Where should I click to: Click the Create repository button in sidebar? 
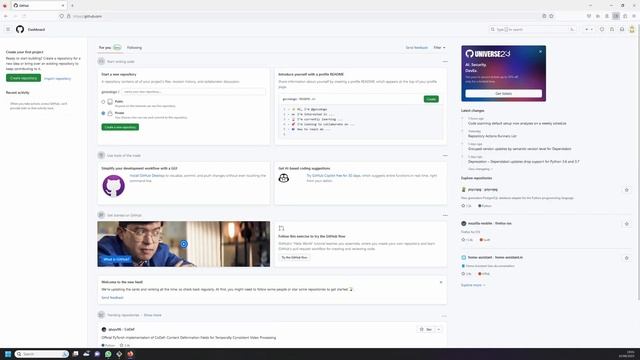(x=23, y=78)
